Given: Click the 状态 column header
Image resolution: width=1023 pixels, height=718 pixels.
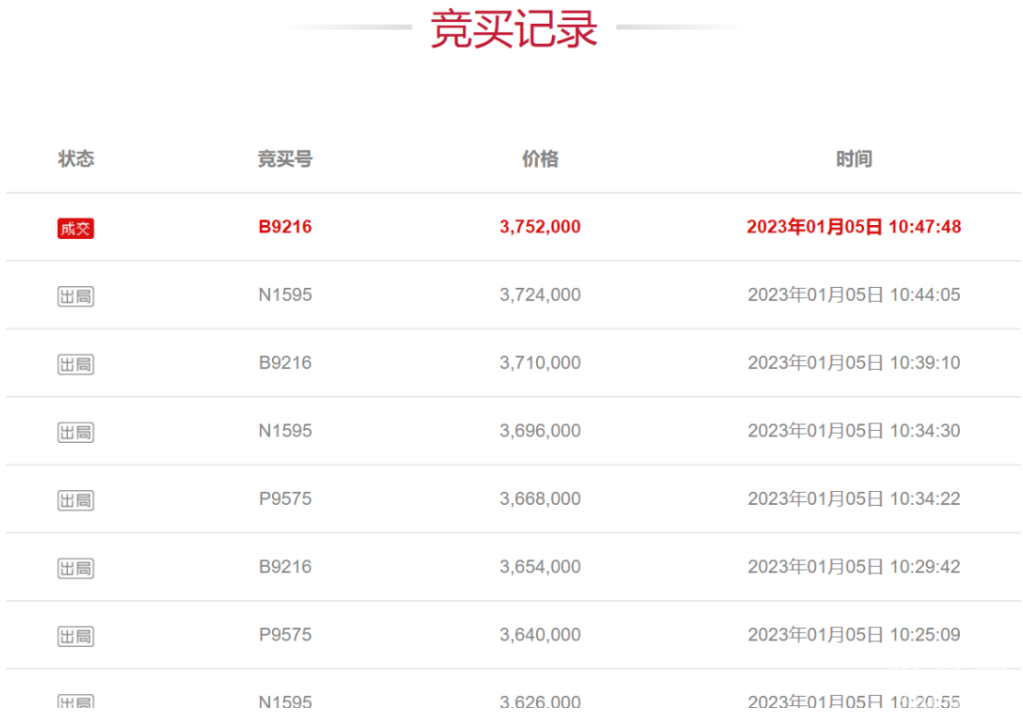Looking at the screenshot, I should click(76, 159).
